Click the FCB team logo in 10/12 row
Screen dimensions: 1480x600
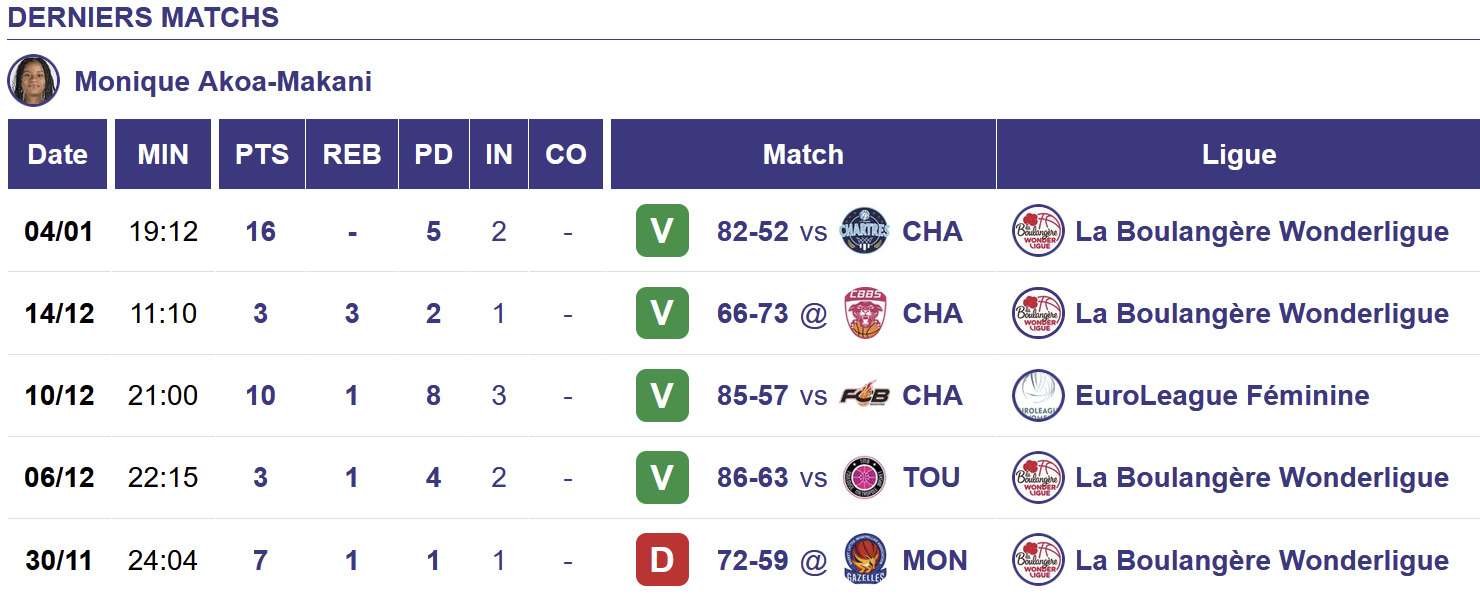[864, 395]
